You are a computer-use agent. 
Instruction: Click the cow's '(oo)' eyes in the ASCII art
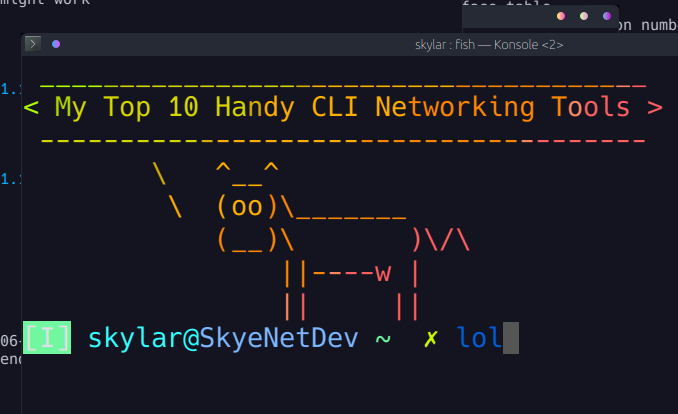click(247, 206)
